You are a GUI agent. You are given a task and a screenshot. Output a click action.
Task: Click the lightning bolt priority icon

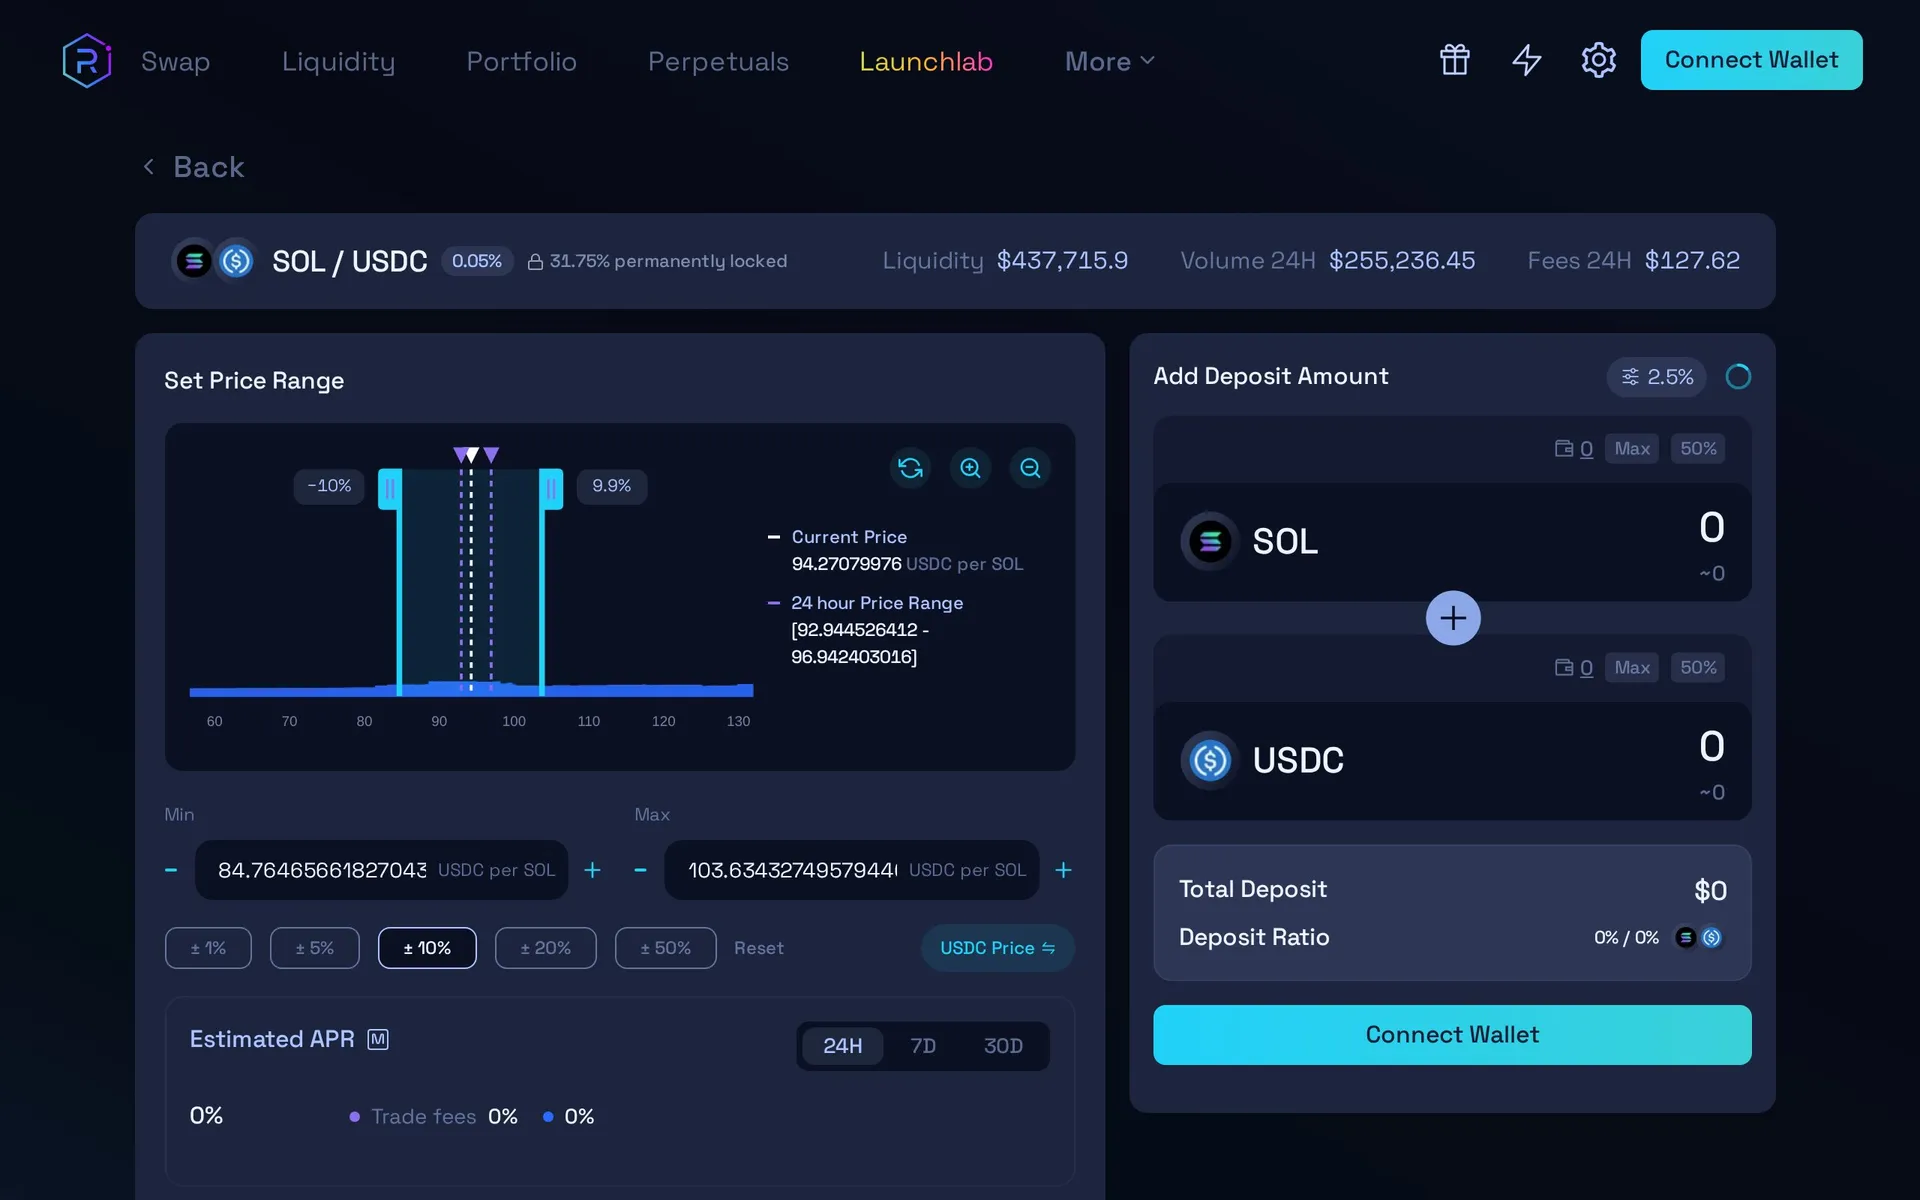1526,60
